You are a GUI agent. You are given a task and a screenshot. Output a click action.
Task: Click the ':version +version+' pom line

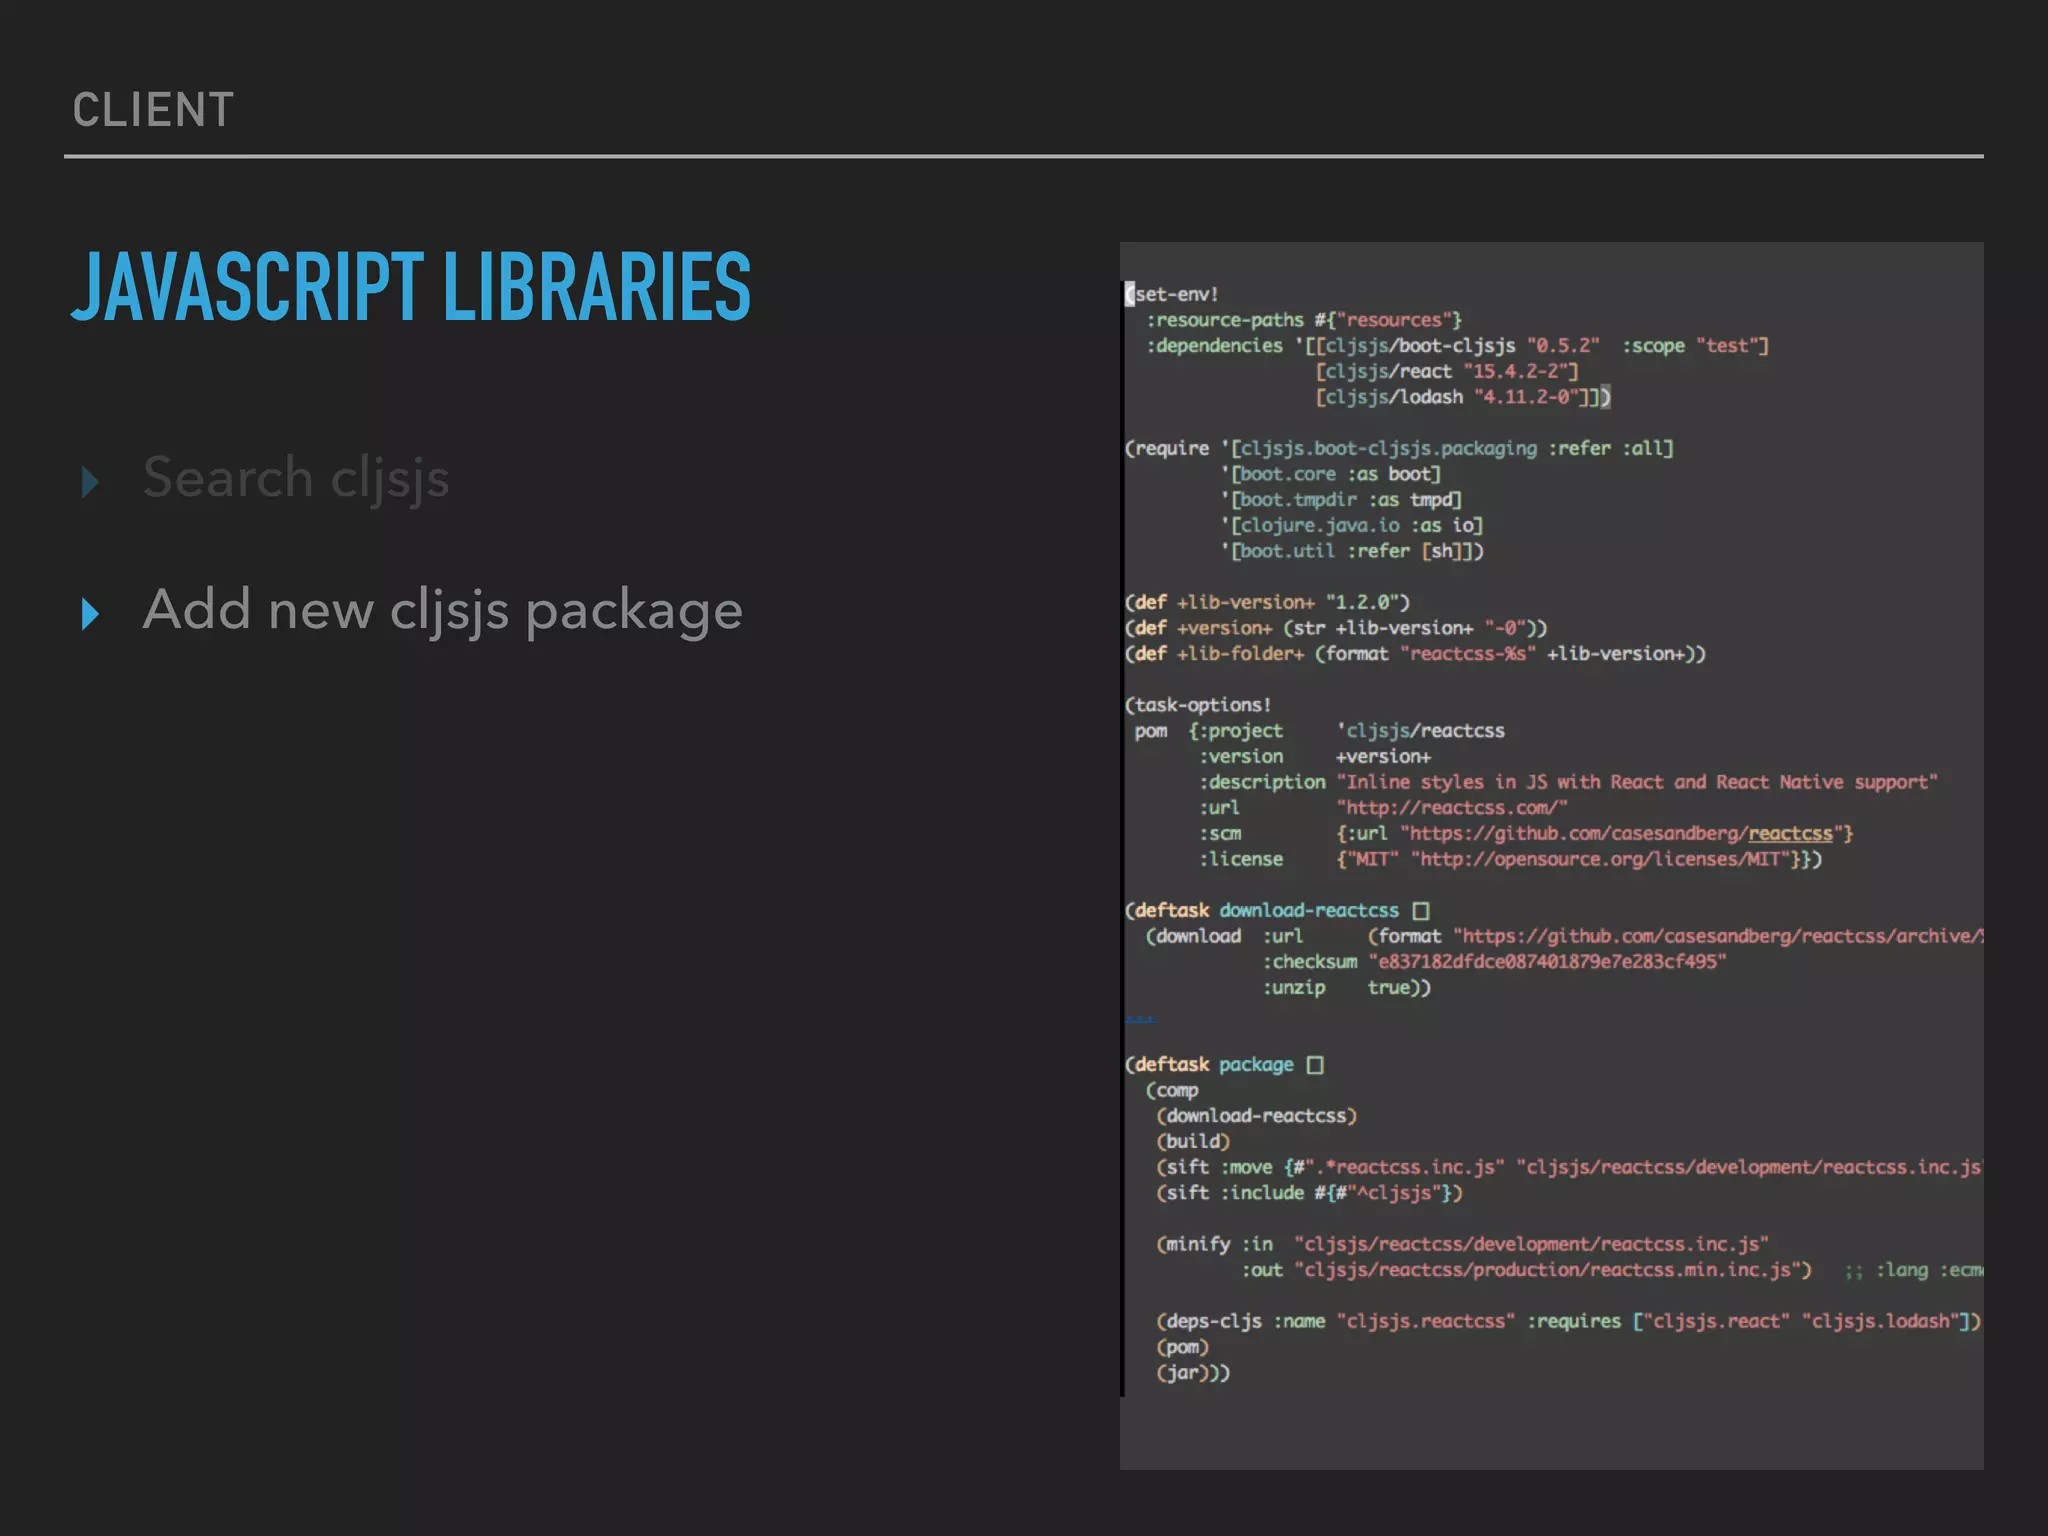1315,757
